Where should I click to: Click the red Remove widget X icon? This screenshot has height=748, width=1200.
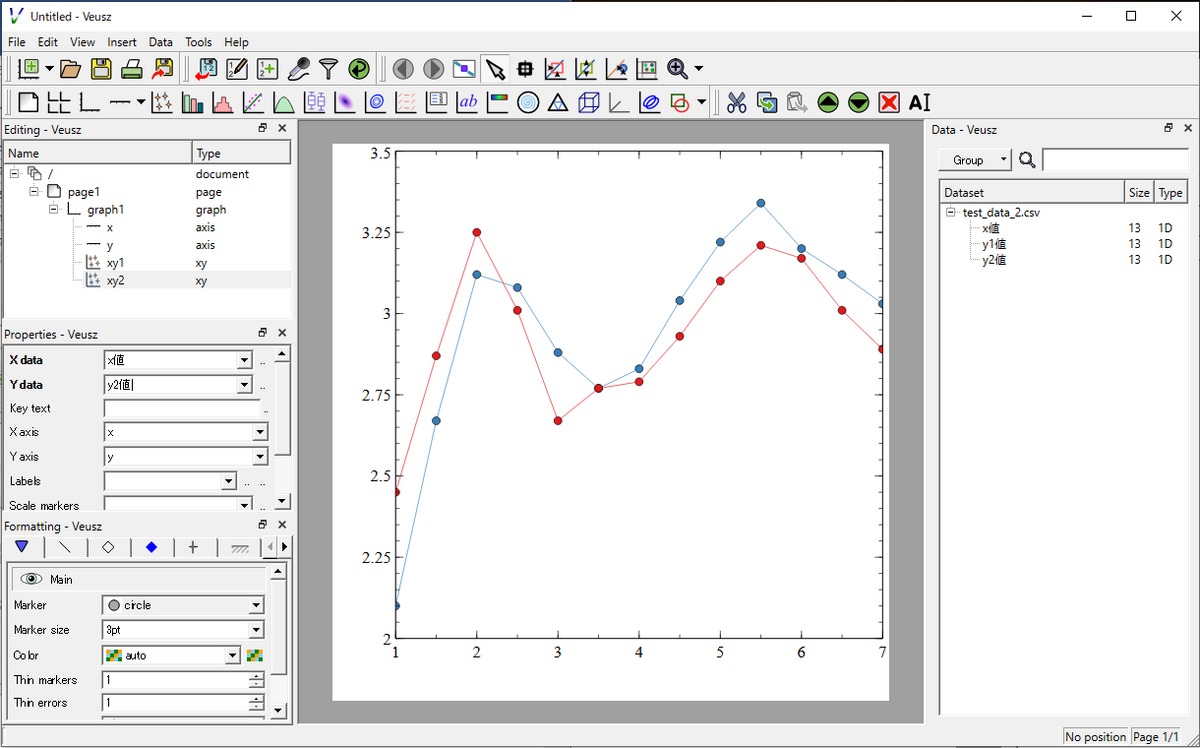889,102
